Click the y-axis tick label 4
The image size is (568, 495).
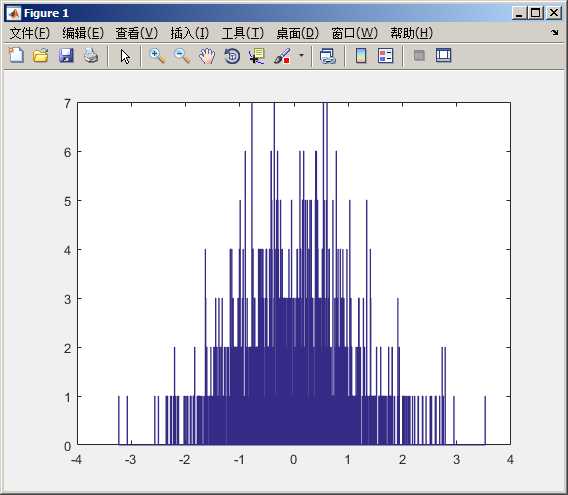[x=67, y=250]
